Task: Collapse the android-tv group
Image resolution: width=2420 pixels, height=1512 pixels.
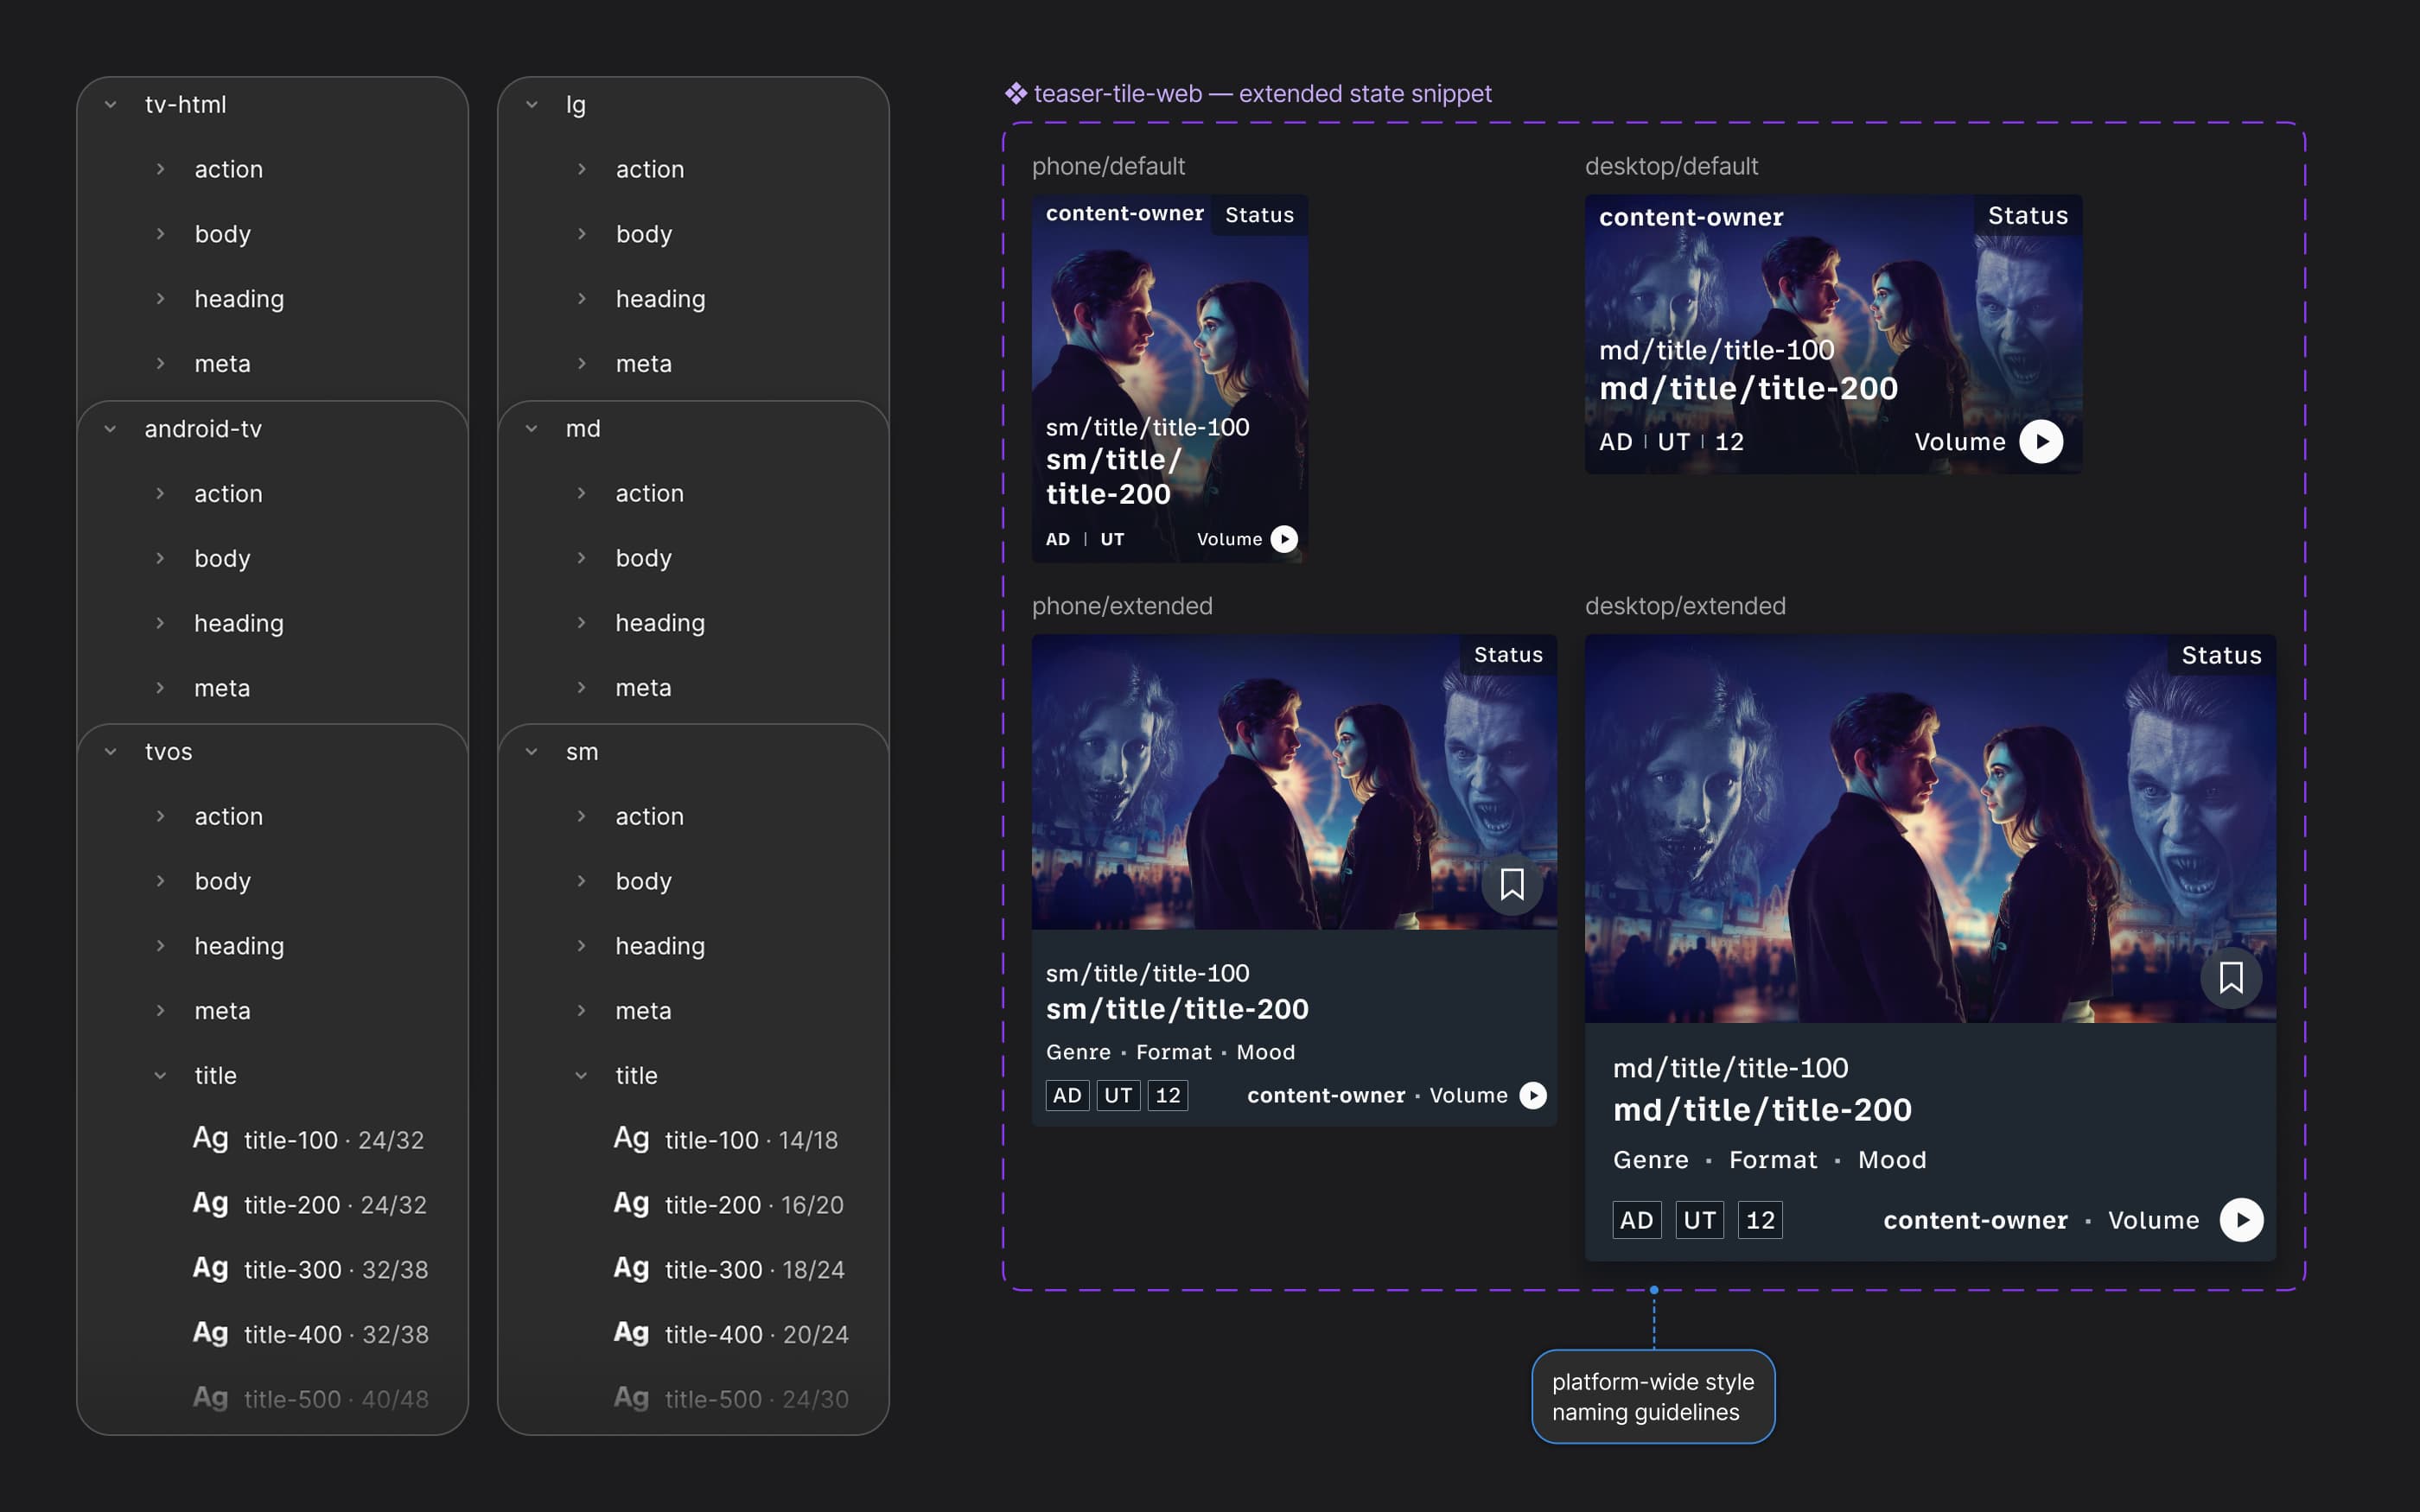Action: coord(111,429)
